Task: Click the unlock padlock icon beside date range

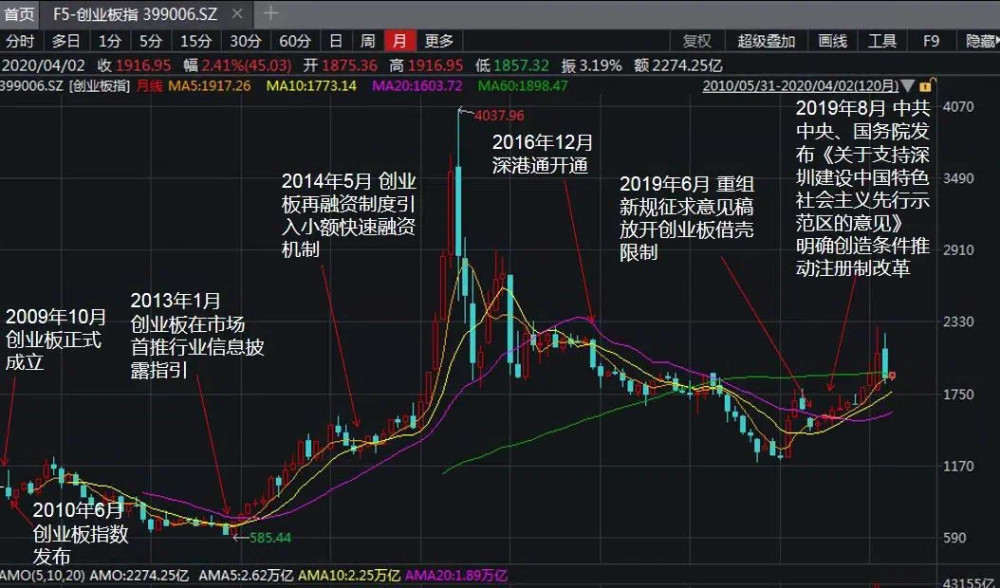Action: click(926, 85)
